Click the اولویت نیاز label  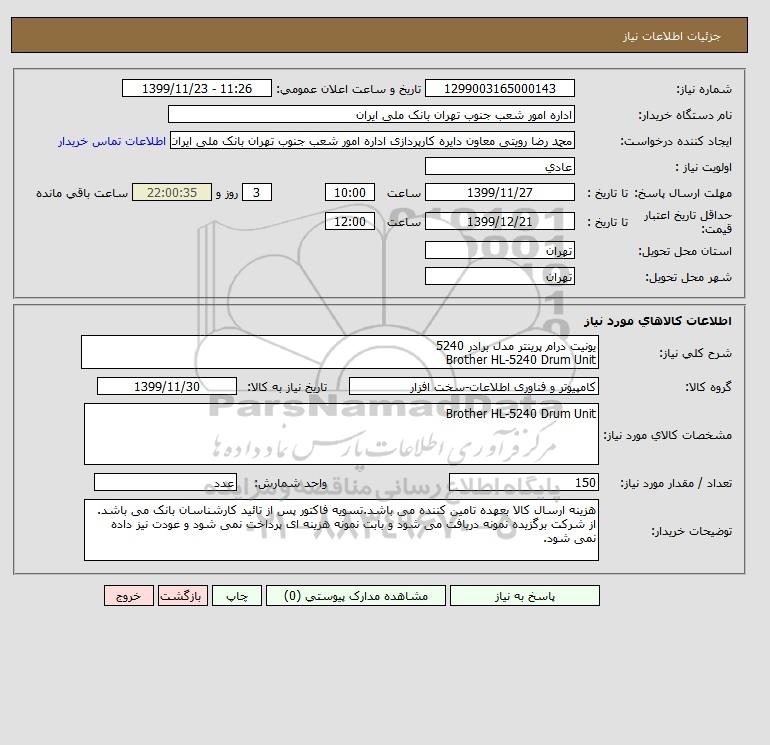[704, 167]
